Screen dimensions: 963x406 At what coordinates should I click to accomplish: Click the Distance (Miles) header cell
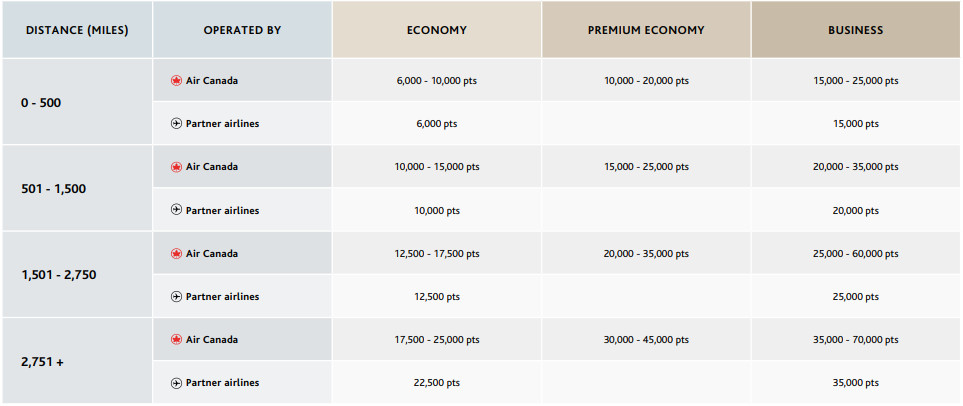pyautogui.click(x=76, y=30)
